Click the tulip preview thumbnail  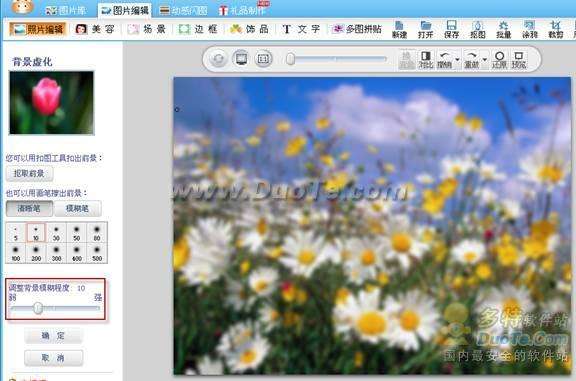(x=51, y=103)
